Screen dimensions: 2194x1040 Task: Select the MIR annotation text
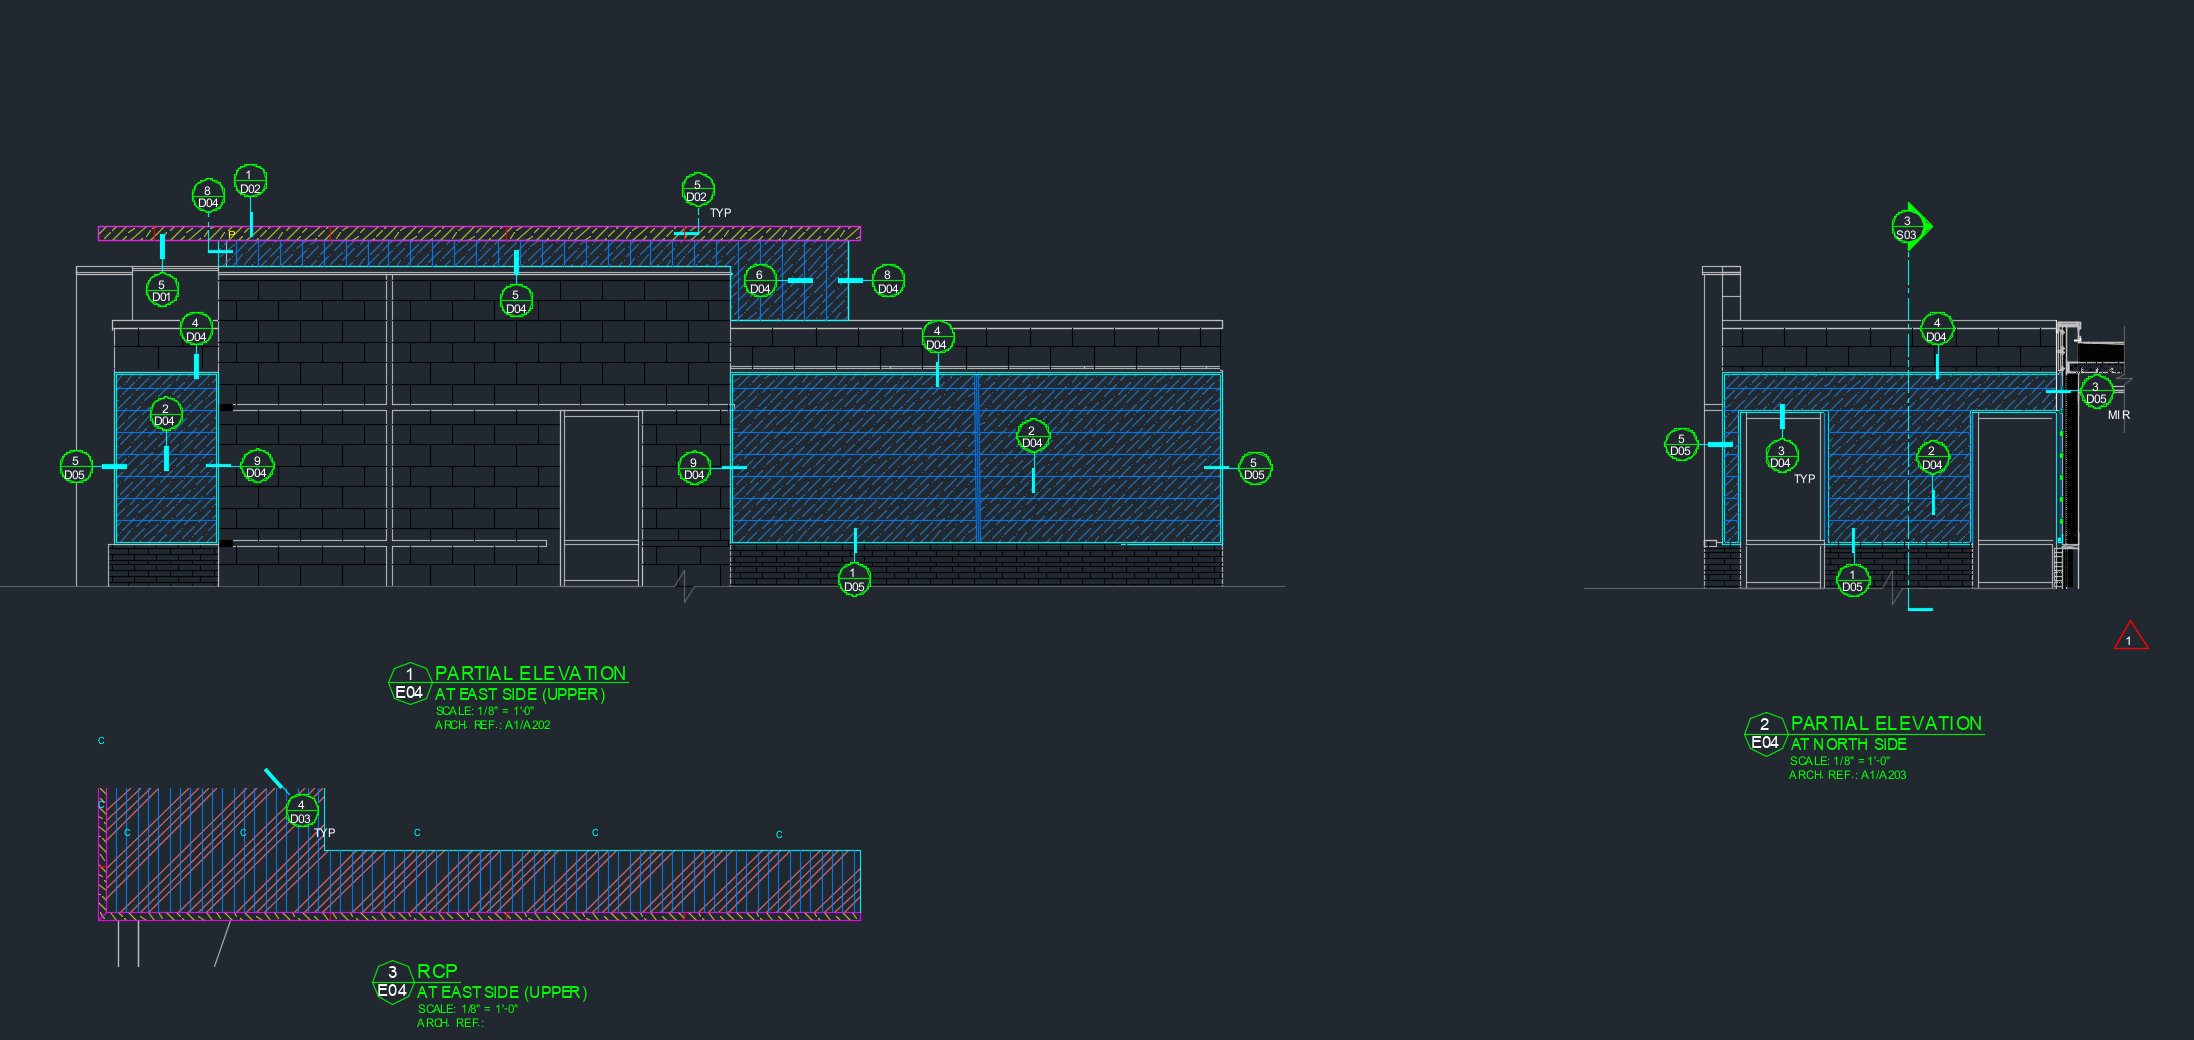pos(2119,415)
